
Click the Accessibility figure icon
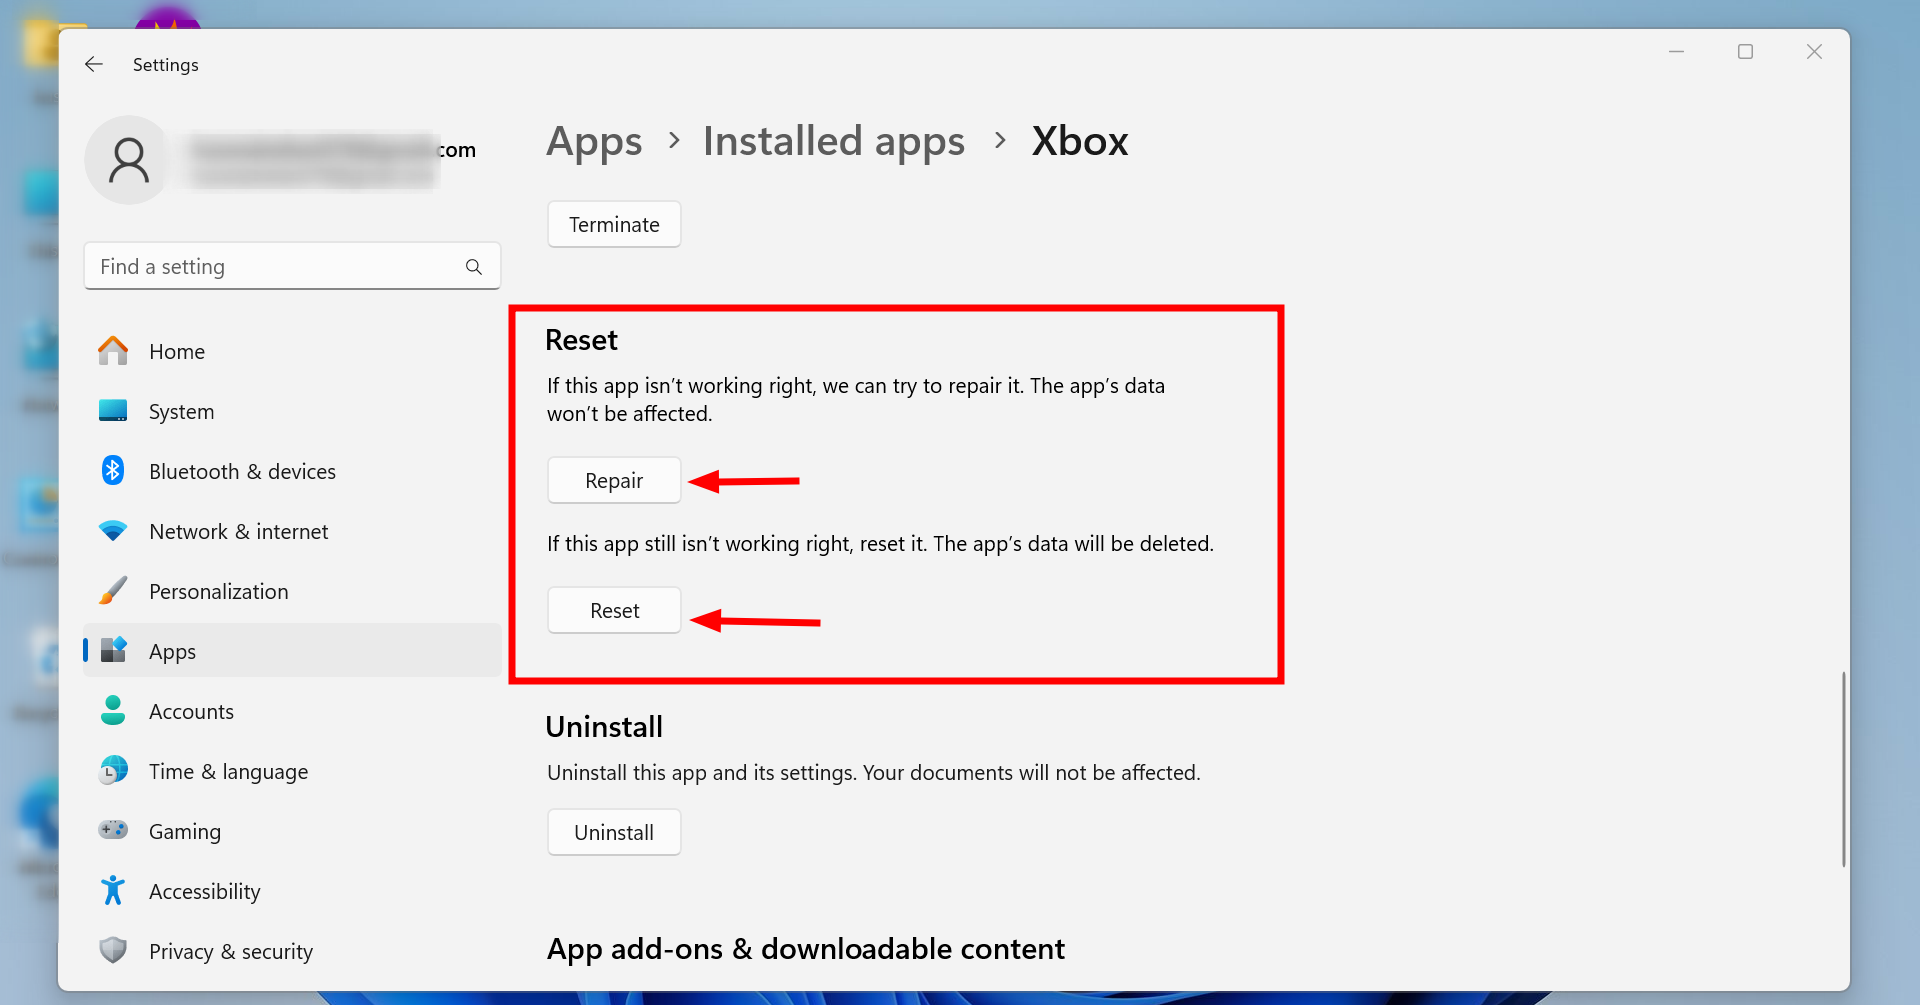point(113,891)
